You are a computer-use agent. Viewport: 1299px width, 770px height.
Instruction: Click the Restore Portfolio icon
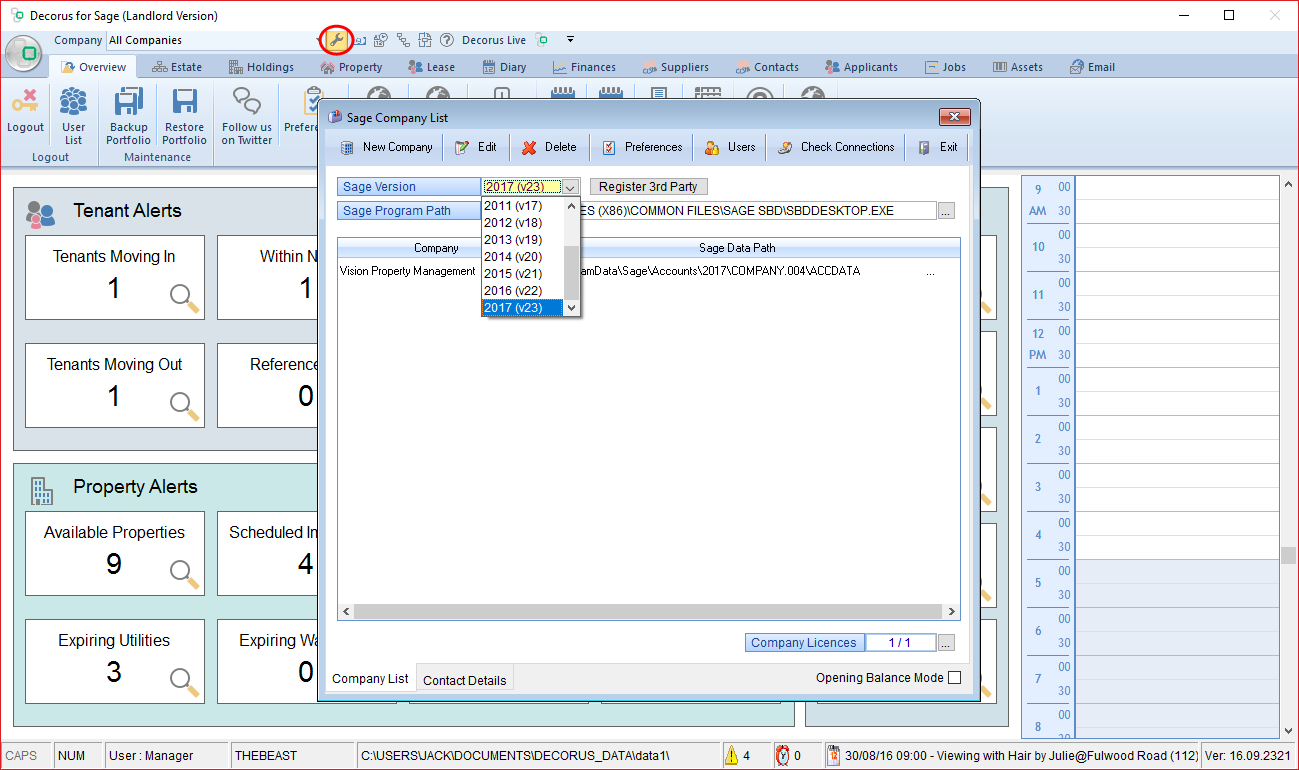pyautogui.click(x=184, y=103)
